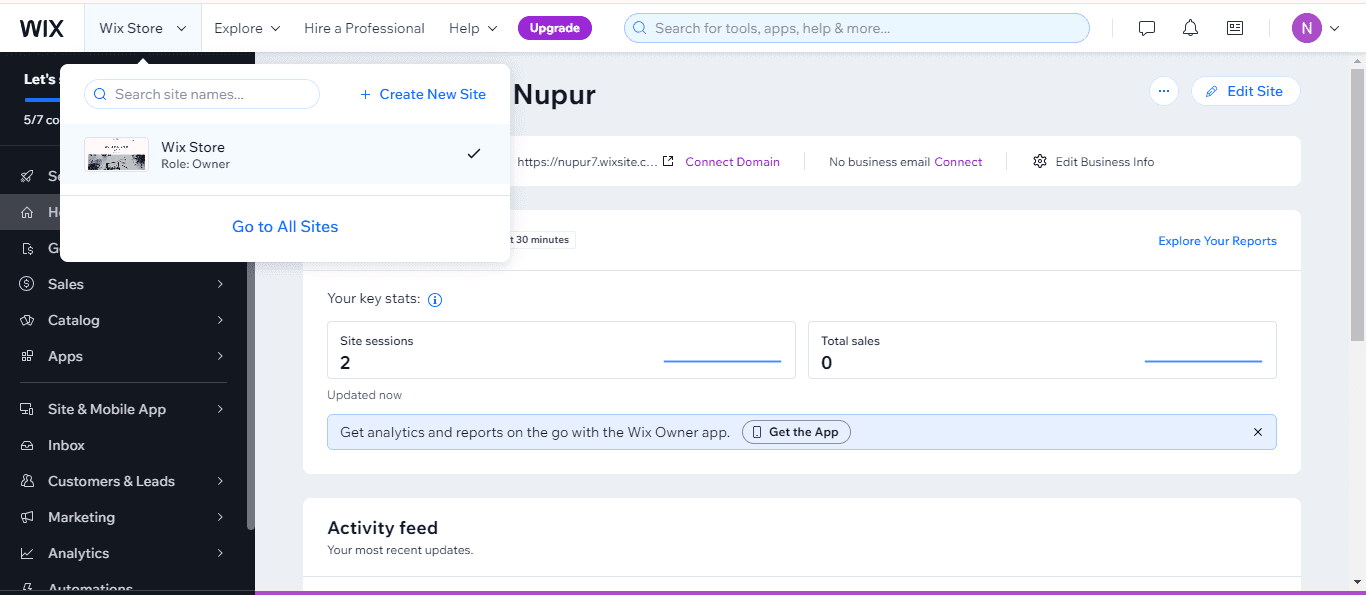Expand the Apps submenu chevron
Screen dimensions: 1366x595
coord(220,356)
